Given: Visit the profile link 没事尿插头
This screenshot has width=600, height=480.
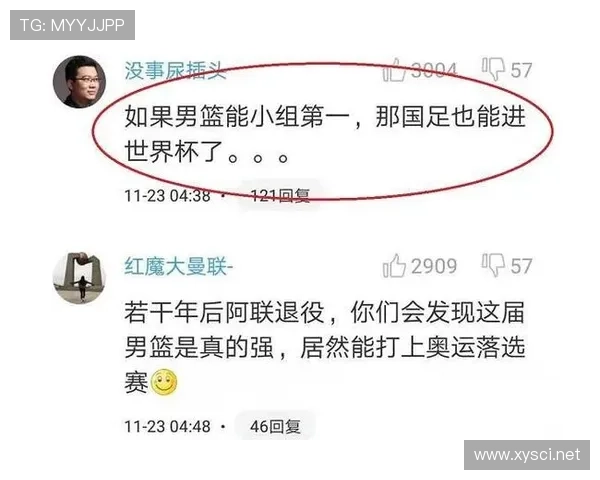Looking at the screenshot, I should [175, 70].
